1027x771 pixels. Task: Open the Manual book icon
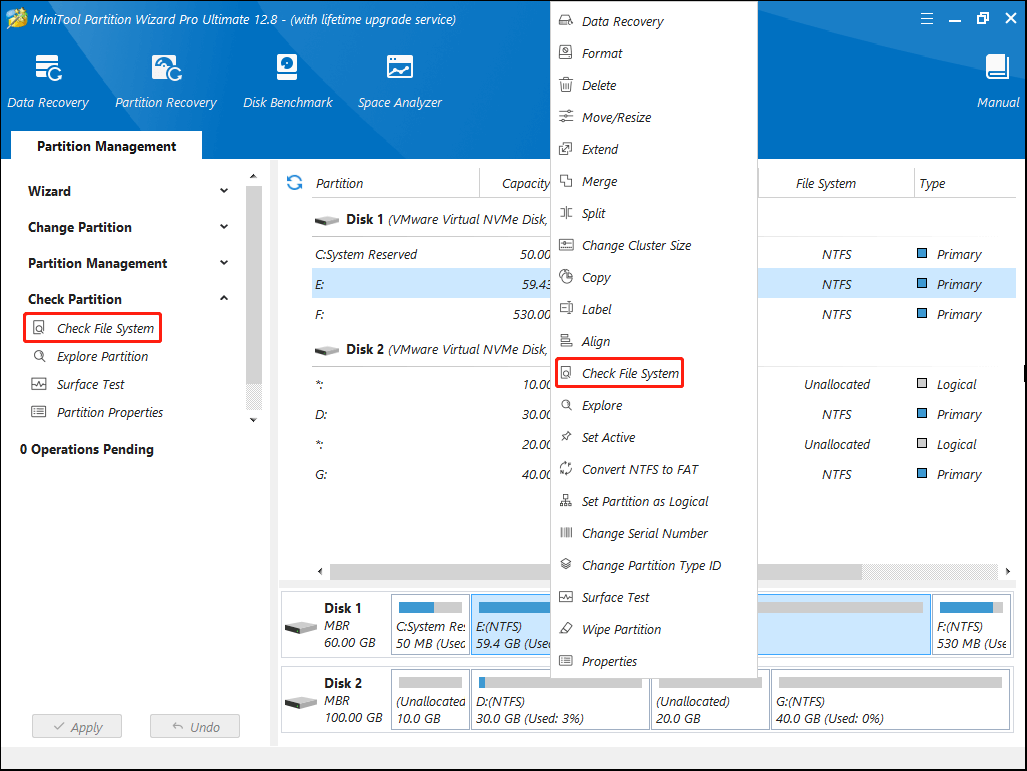tap(998, 67)
